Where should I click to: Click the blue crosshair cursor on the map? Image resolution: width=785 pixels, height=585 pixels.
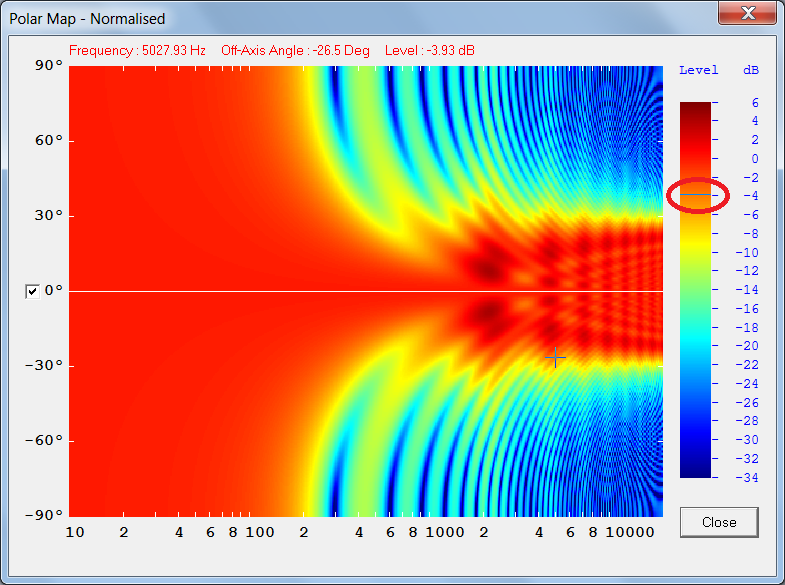coord(555,357)
